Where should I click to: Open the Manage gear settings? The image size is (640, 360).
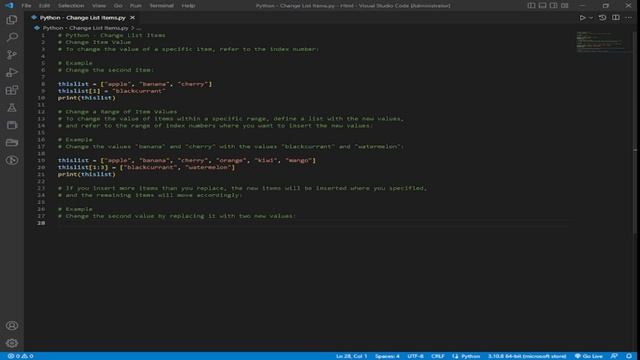12,343
